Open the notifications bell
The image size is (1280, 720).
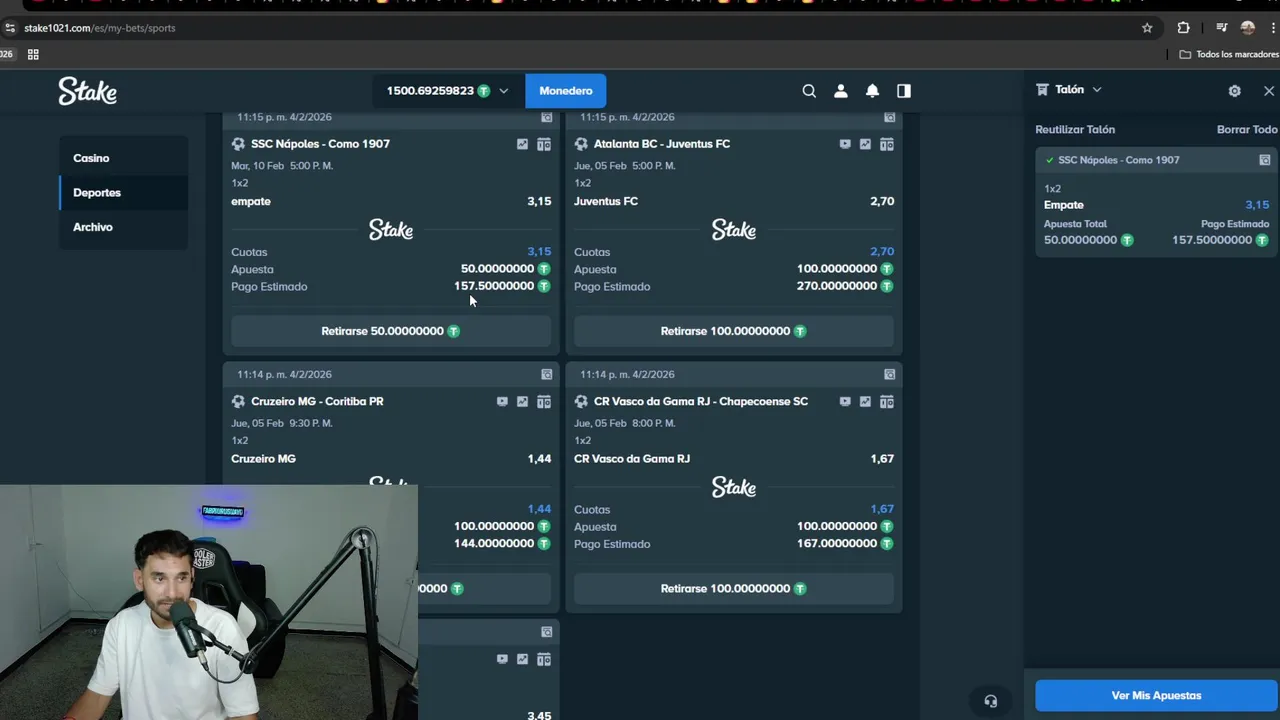872,91
